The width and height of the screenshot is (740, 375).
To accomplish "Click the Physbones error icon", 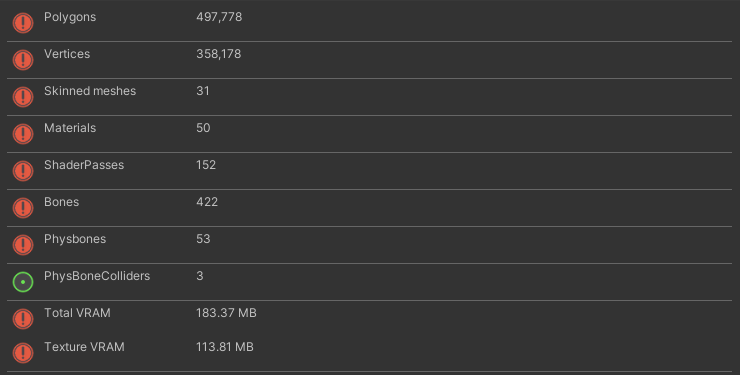I will [23, 245].
